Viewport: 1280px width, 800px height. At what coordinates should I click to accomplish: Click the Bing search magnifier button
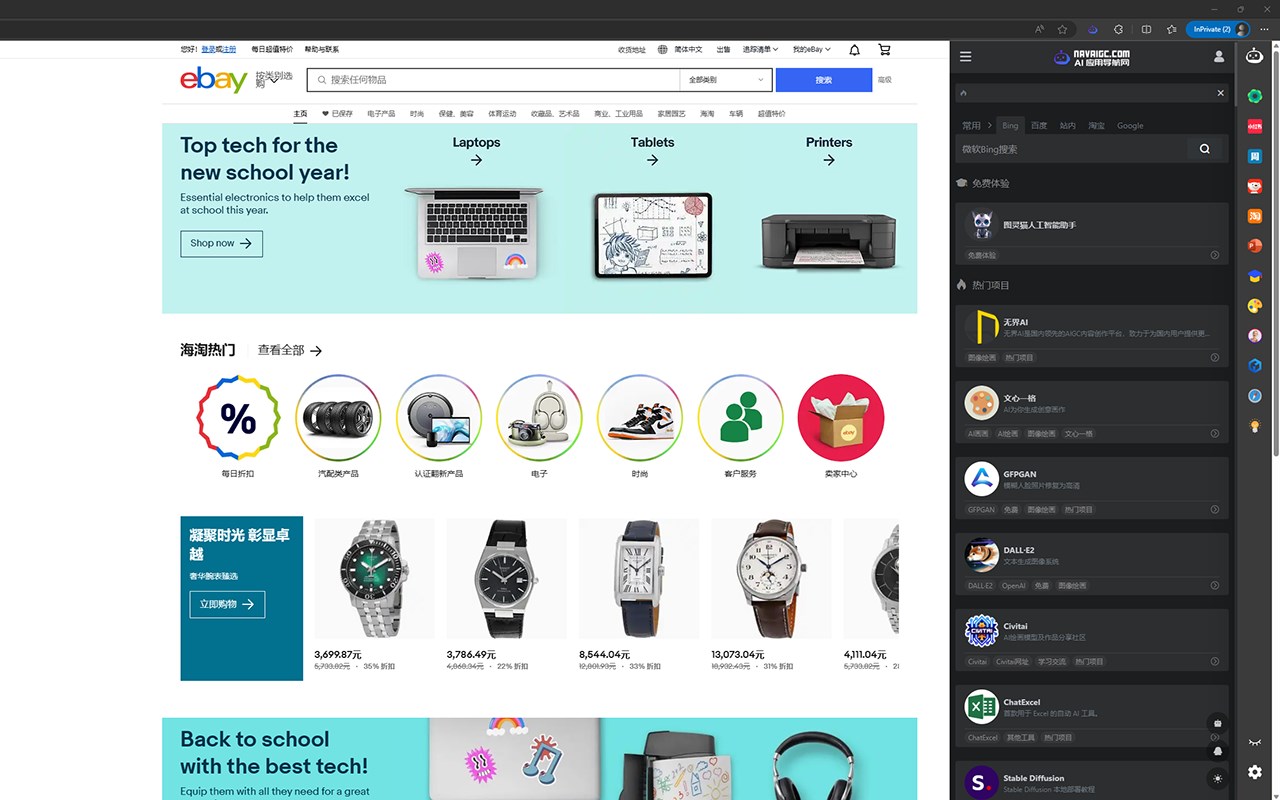coord(1205,149)
